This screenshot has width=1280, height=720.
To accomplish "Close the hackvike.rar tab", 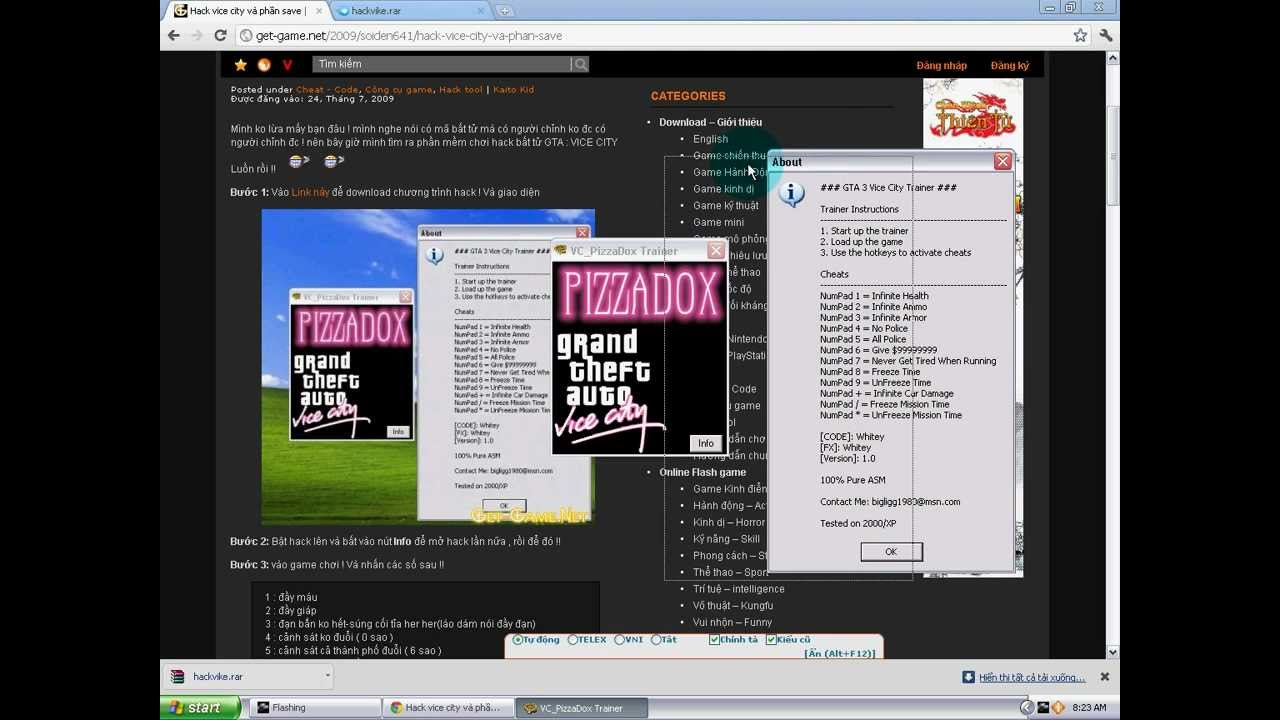I will [x=480, y=11].
